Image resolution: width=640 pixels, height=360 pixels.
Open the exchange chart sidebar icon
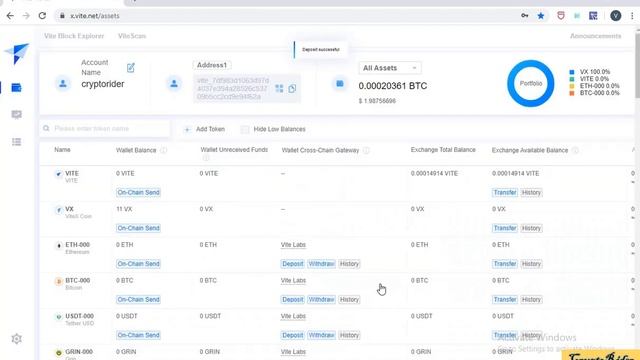coord(16,115)
